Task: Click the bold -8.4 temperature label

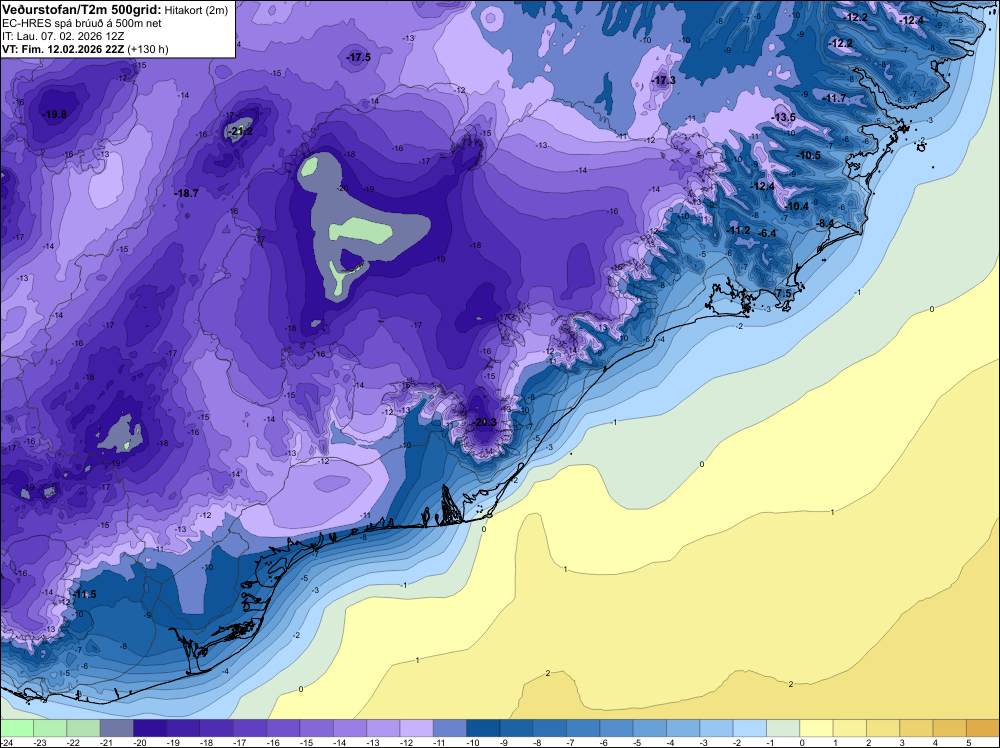Action: (x=825, y=223)
